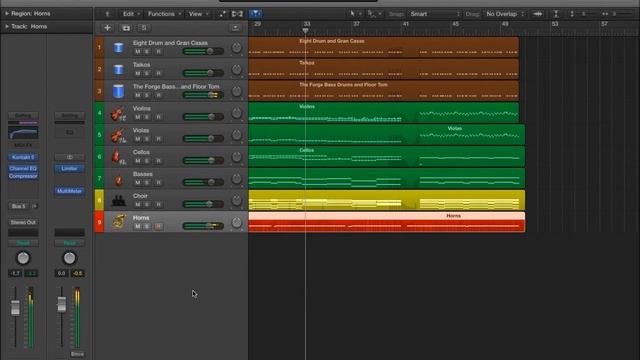Enable the Flex view icon in toolbar
Viewport: 640px width, 360px height.
coord(237,14)
